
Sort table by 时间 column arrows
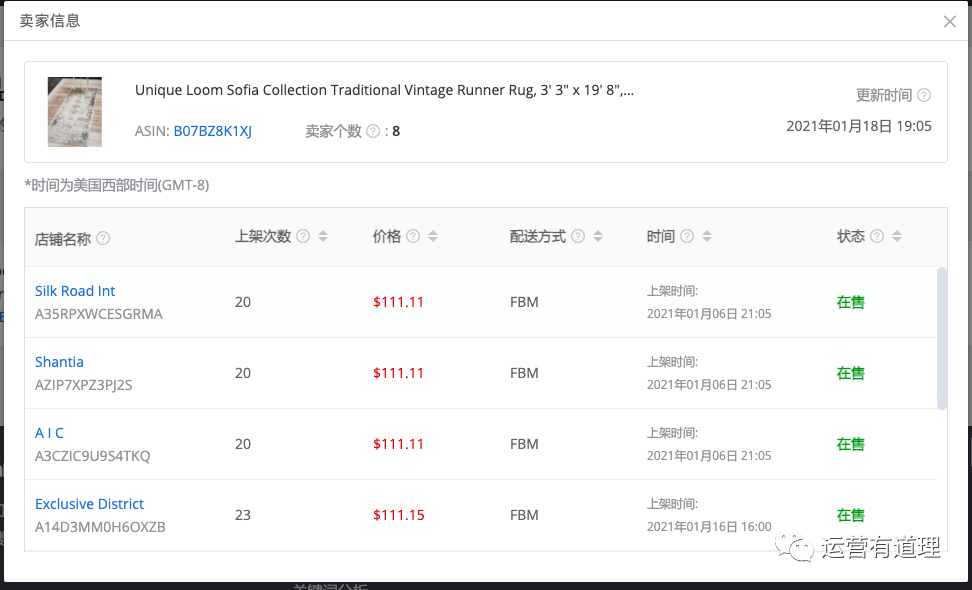[x=707, y=237]
